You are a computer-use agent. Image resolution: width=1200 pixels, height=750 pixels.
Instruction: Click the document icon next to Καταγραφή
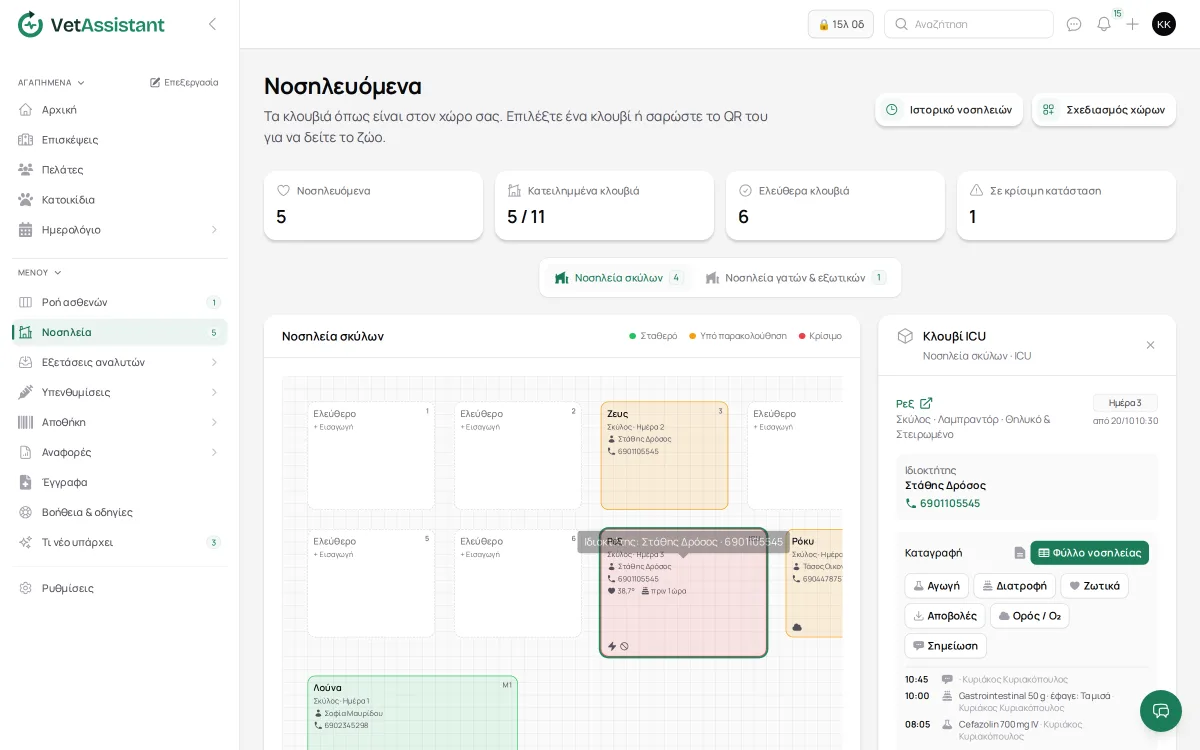1019,553
